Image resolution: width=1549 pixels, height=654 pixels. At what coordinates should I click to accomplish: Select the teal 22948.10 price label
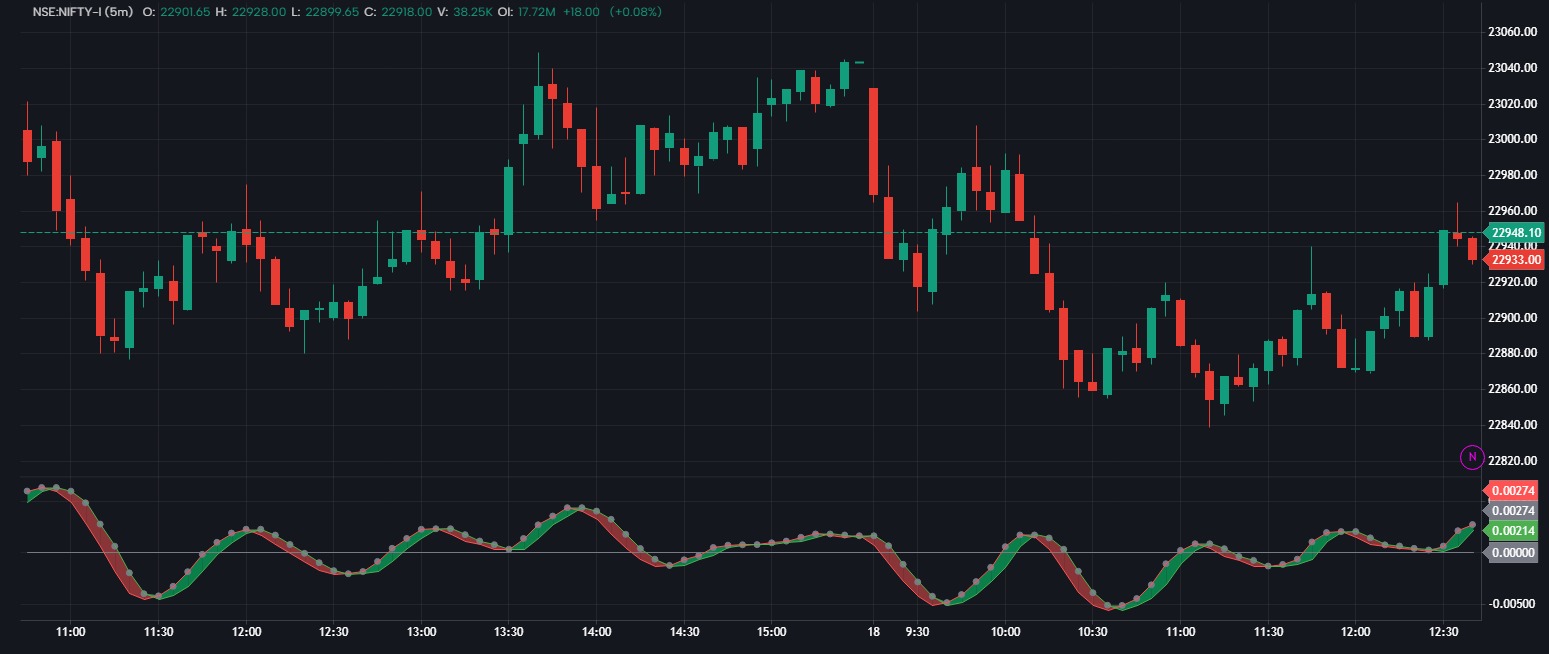click(1511, 232)
